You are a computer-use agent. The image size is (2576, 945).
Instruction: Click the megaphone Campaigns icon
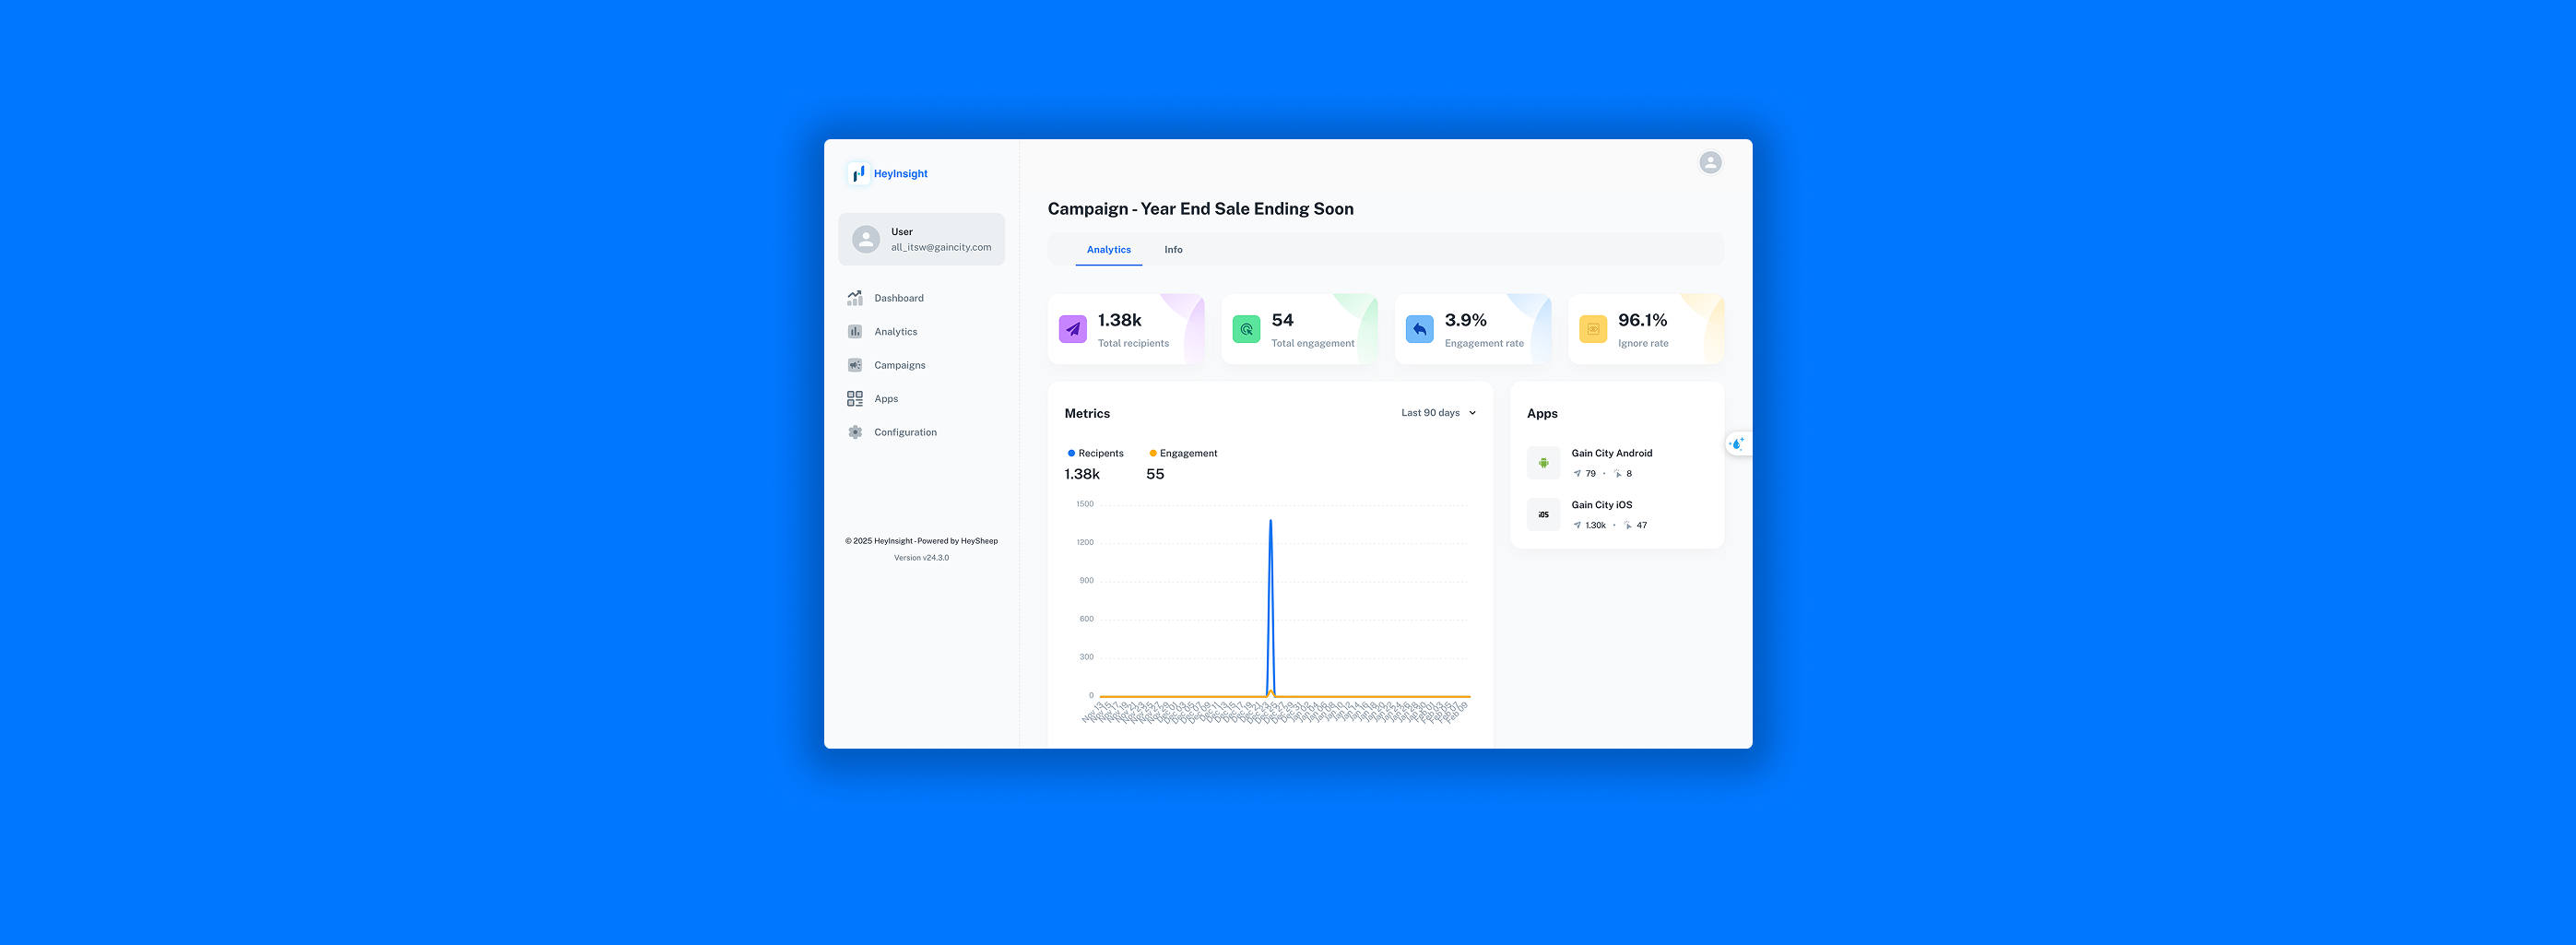[856, 365]
